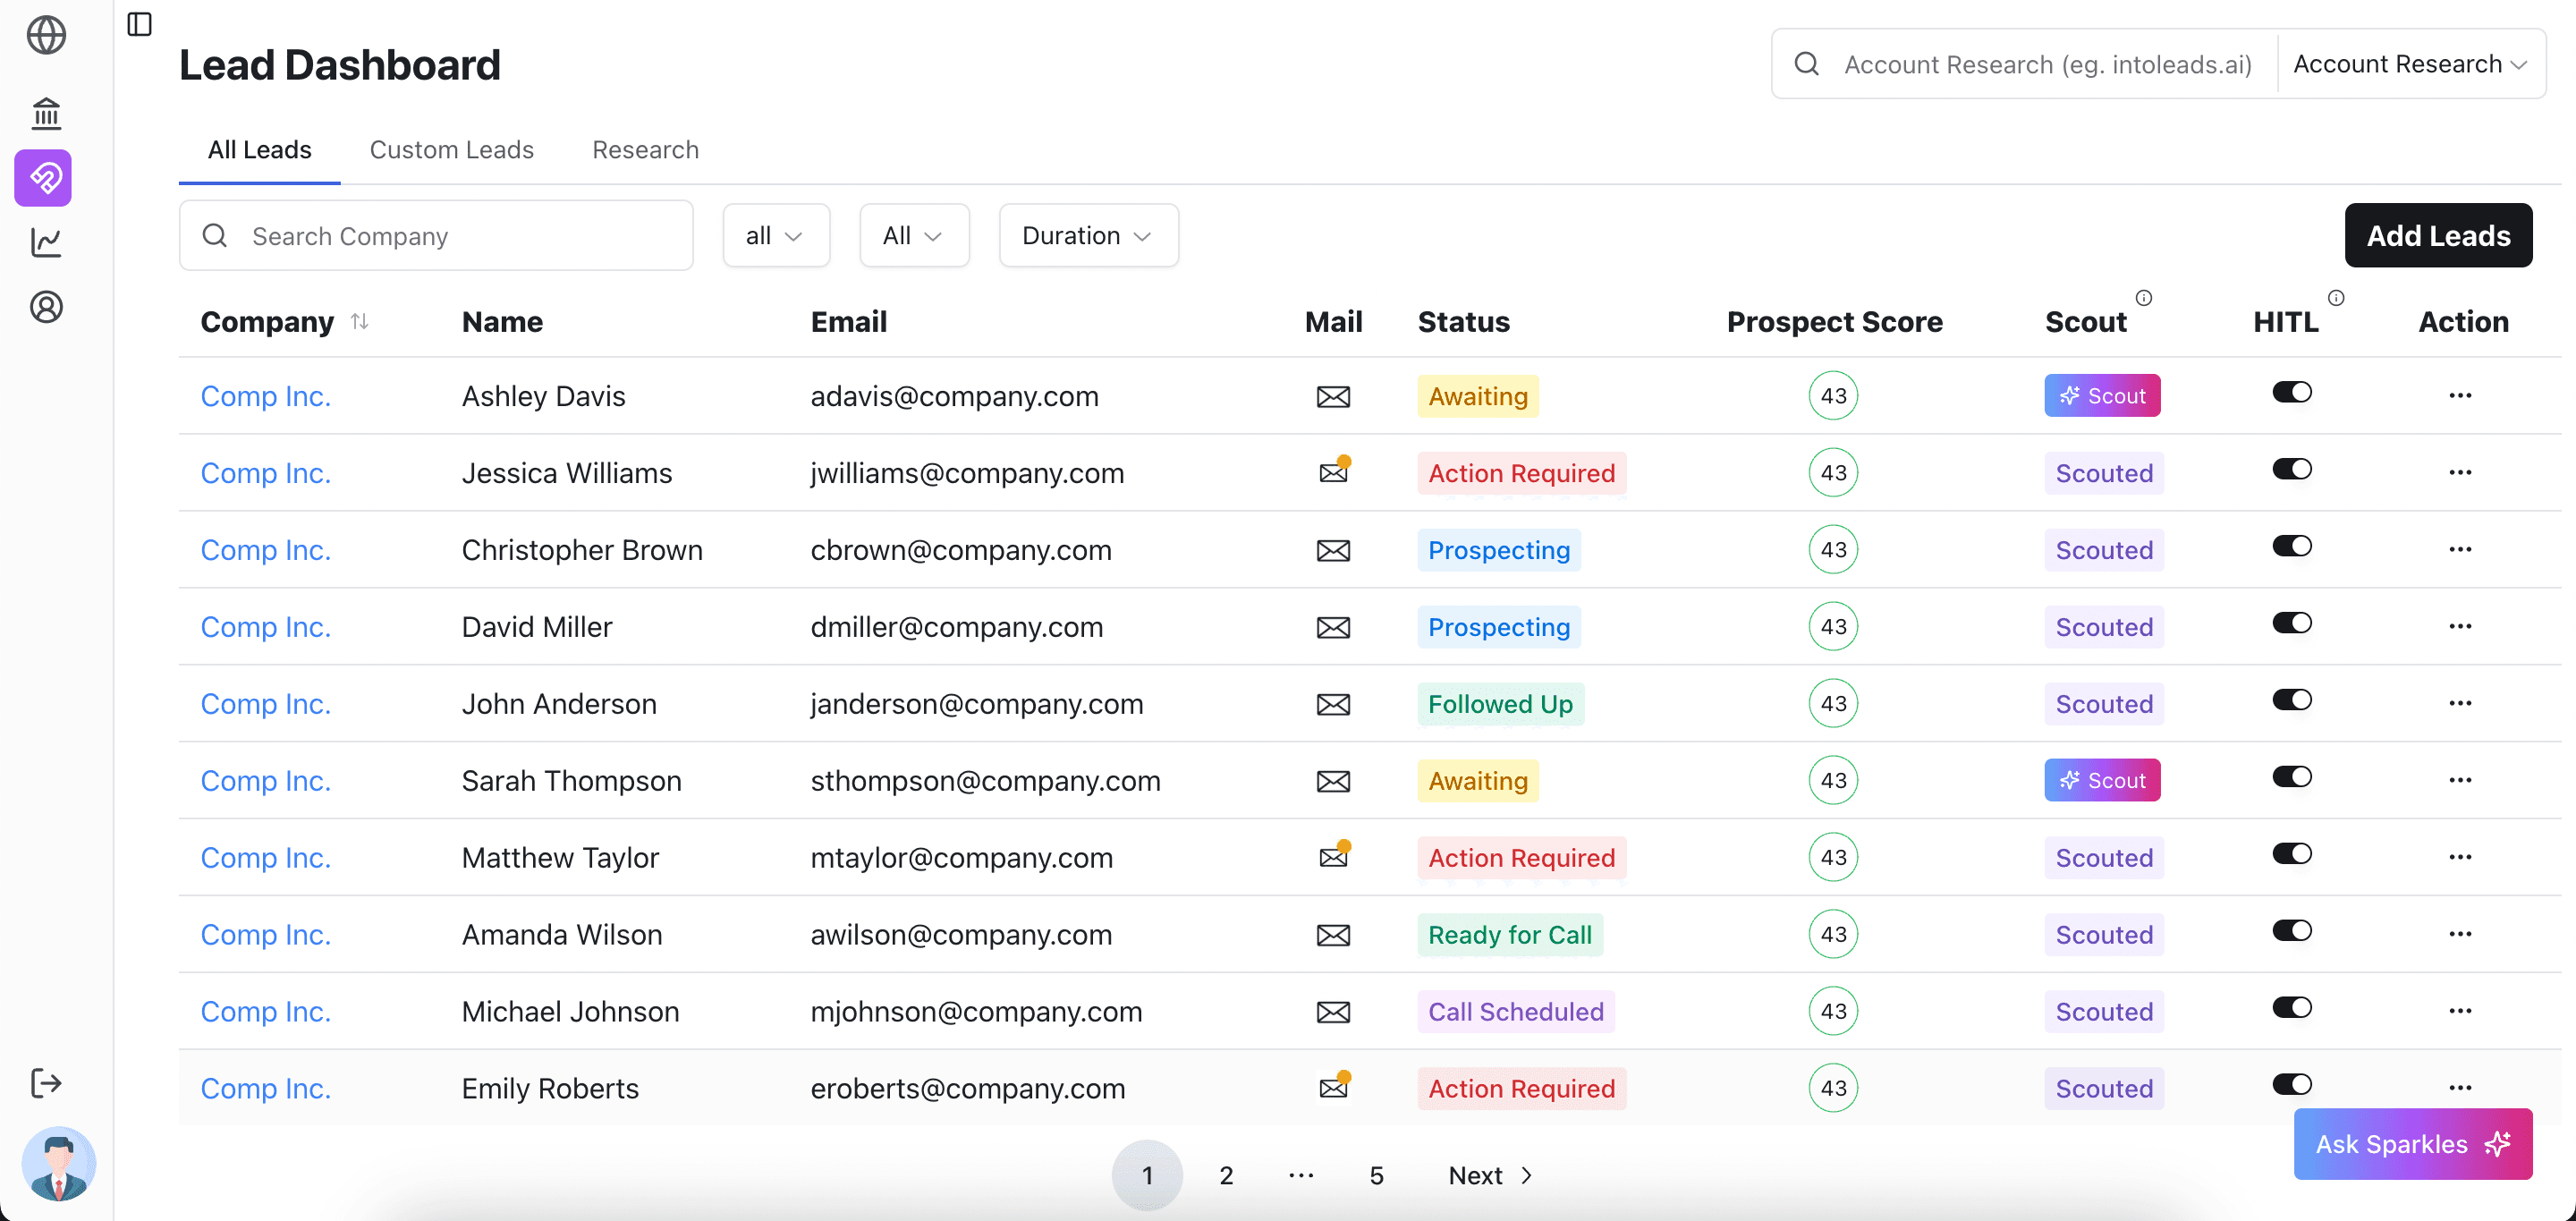The height and width of the screenshot is (1221, 2576).
Task: Disable HITL for Emily Roberts
Action: 2292,1084
